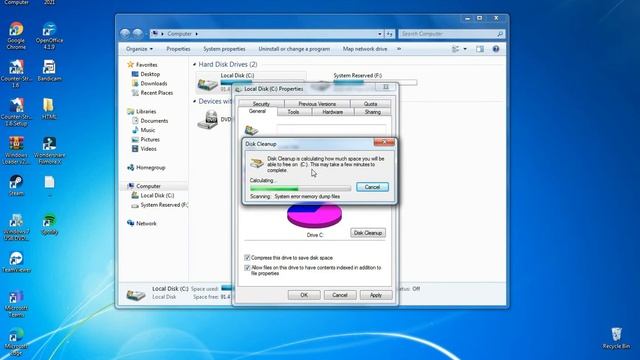The image size is (640, 360).
Task: Click Apply in Properties dialog
Action: pos(376,295)
